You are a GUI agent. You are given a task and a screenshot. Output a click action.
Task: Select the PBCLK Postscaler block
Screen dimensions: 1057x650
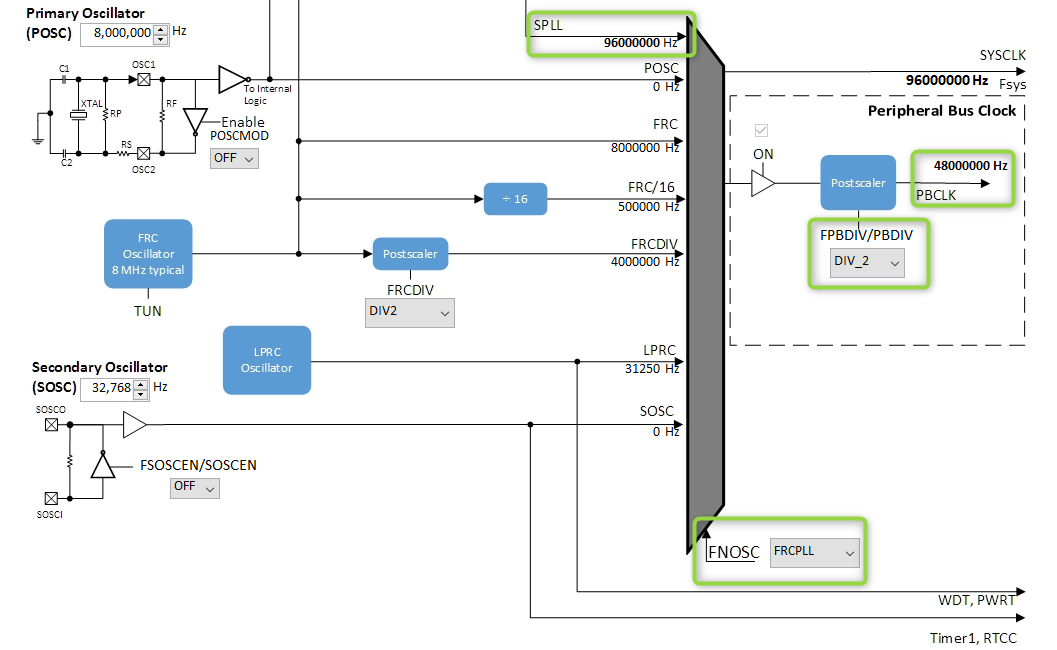click(857, 183)
